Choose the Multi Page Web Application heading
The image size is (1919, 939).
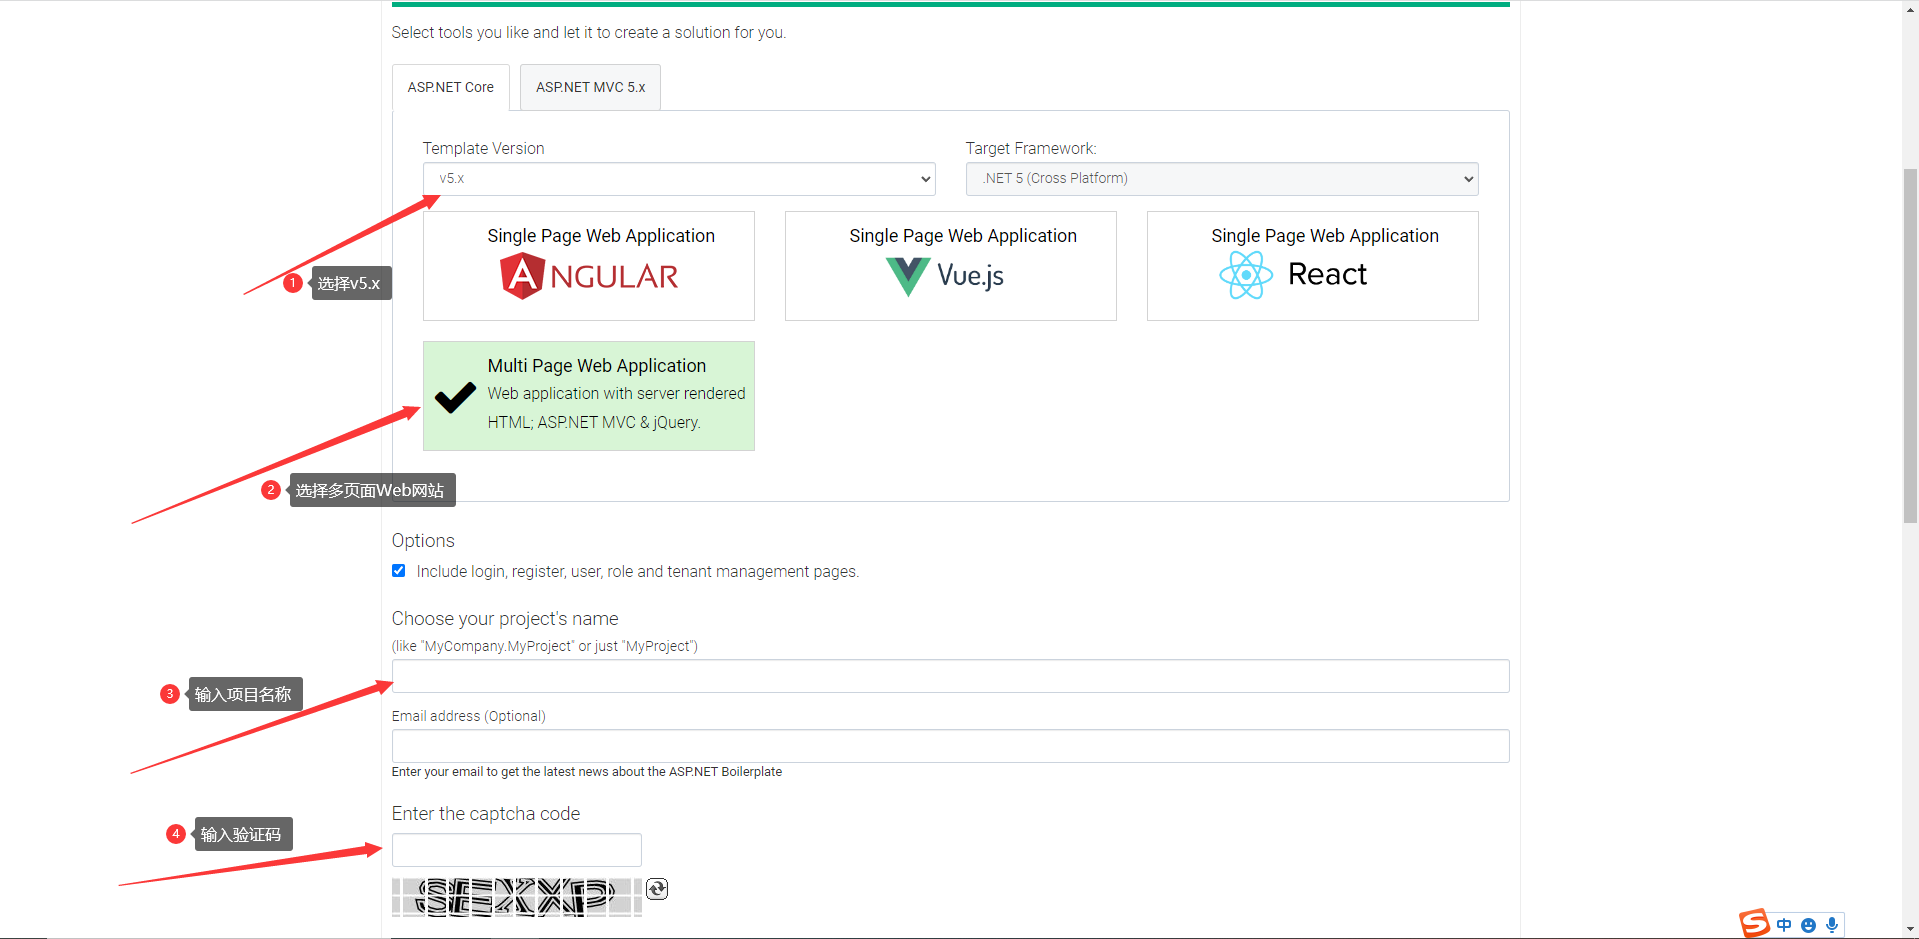click(x=597, y=366)
